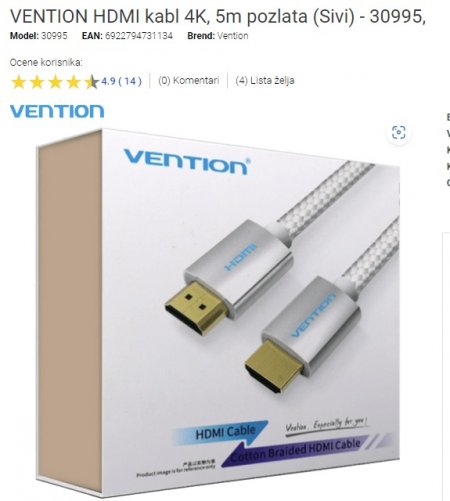The image size is (450, 501).
Task: Click the HDMI Cable label on box
Action: 225,433
